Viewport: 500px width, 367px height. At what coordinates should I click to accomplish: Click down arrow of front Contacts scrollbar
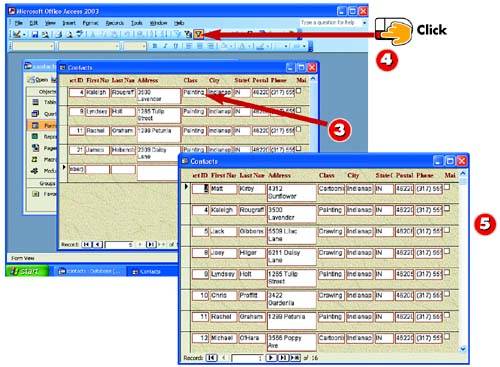tap(463, 349)
